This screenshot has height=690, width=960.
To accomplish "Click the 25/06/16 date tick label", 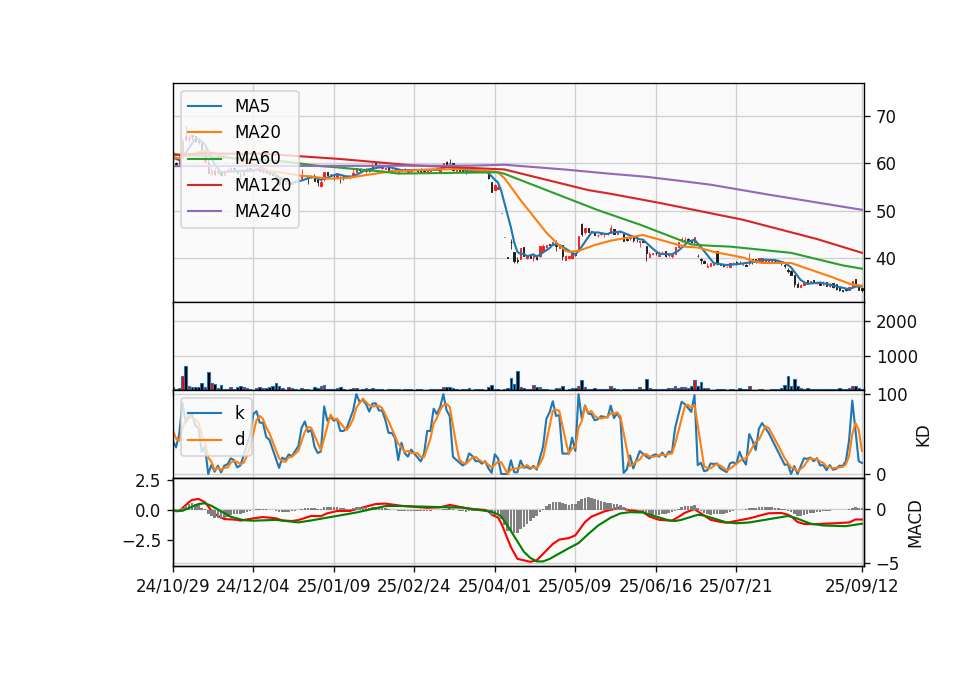I will tap(655, 586).
